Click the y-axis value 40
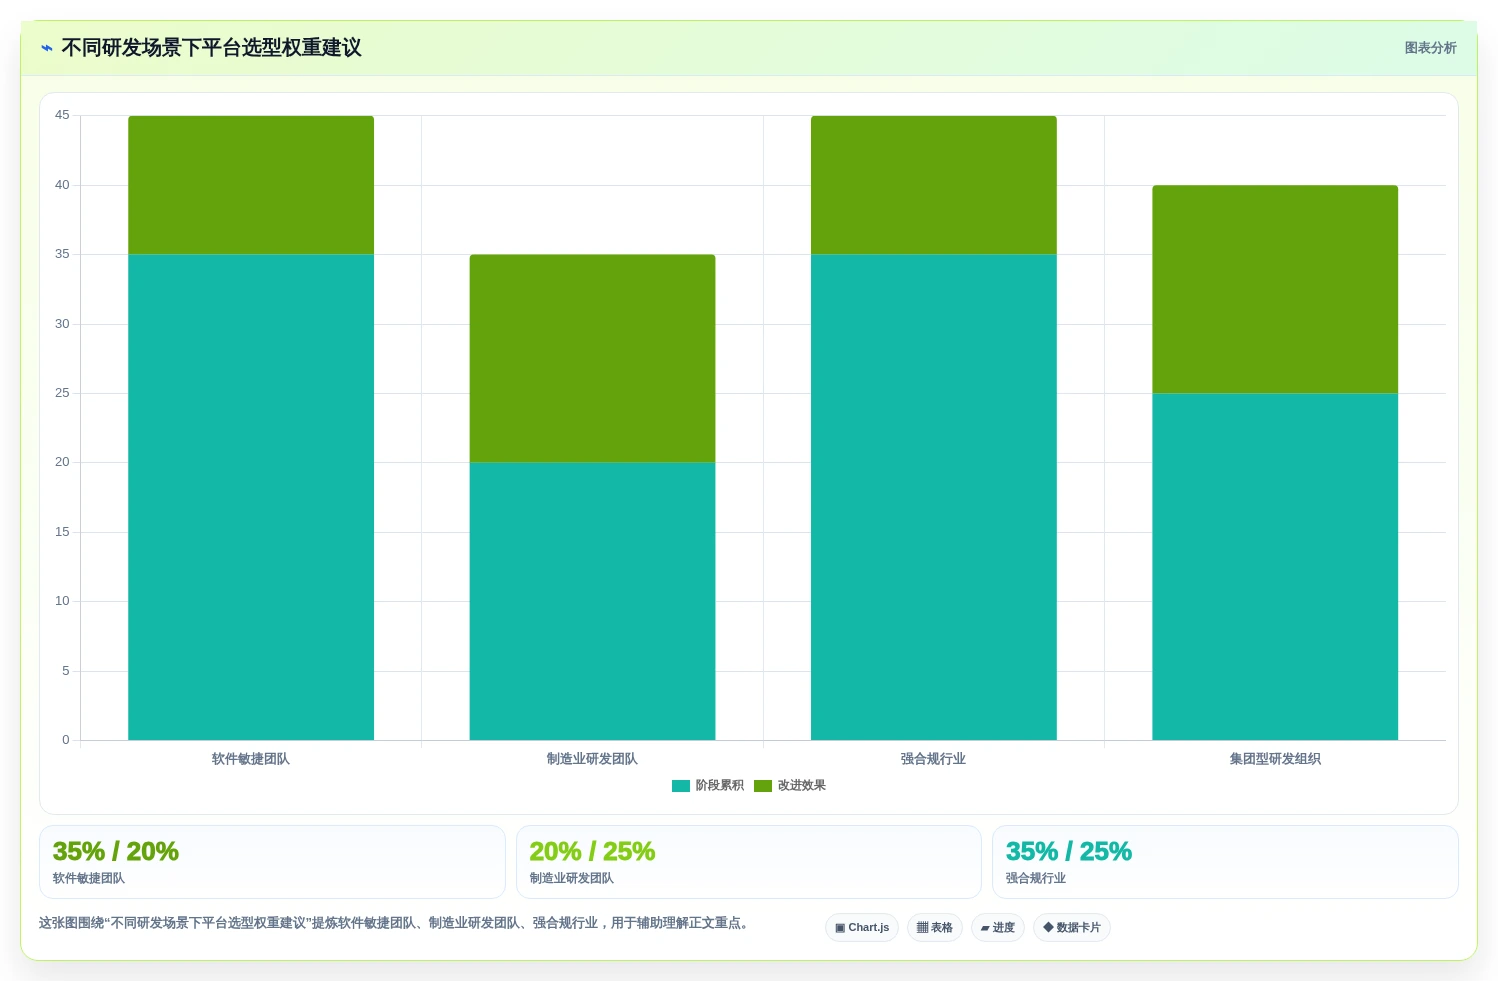Image resolution: width=1498 pixels, height=981 pixels. tap(62, 185)
